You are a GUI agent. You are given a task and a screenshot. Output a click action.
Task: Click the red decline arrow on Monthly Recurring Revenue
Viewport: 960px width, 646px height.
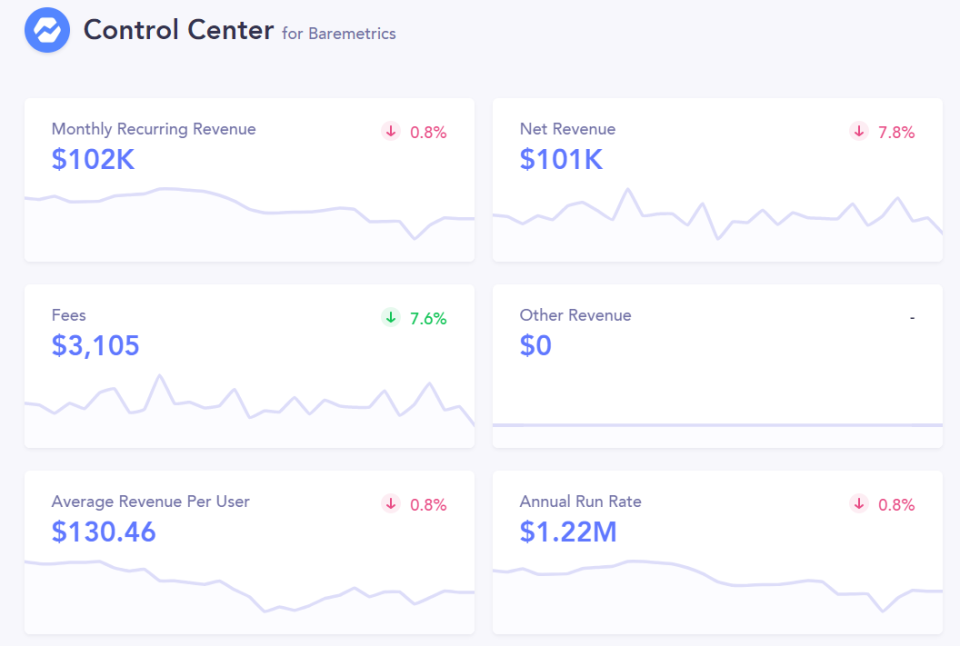point(390,131)
